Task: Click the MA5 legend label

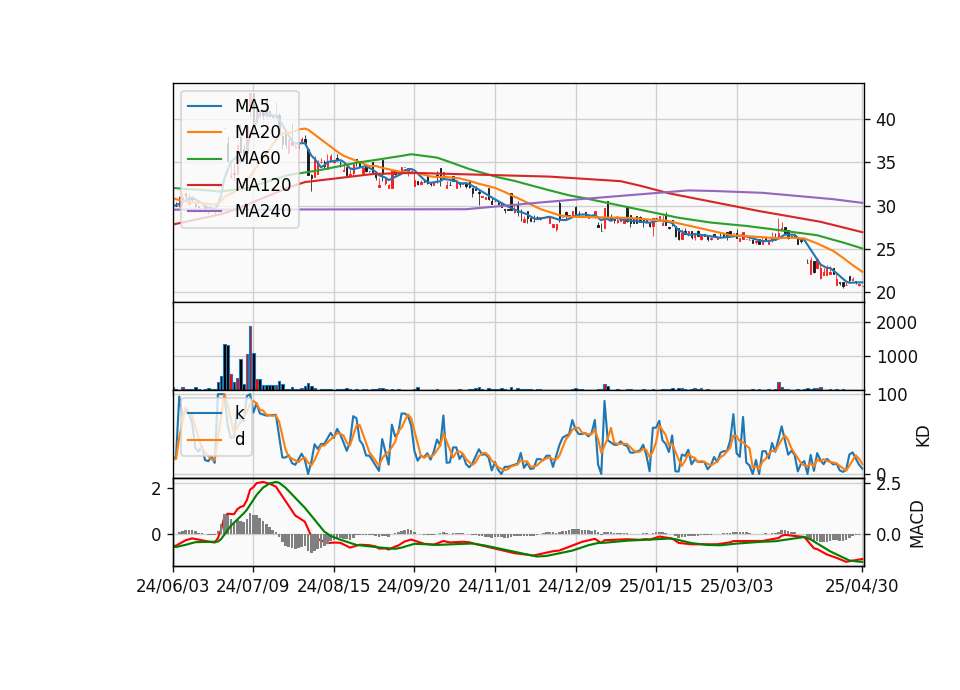Action: tap(252, 106)
